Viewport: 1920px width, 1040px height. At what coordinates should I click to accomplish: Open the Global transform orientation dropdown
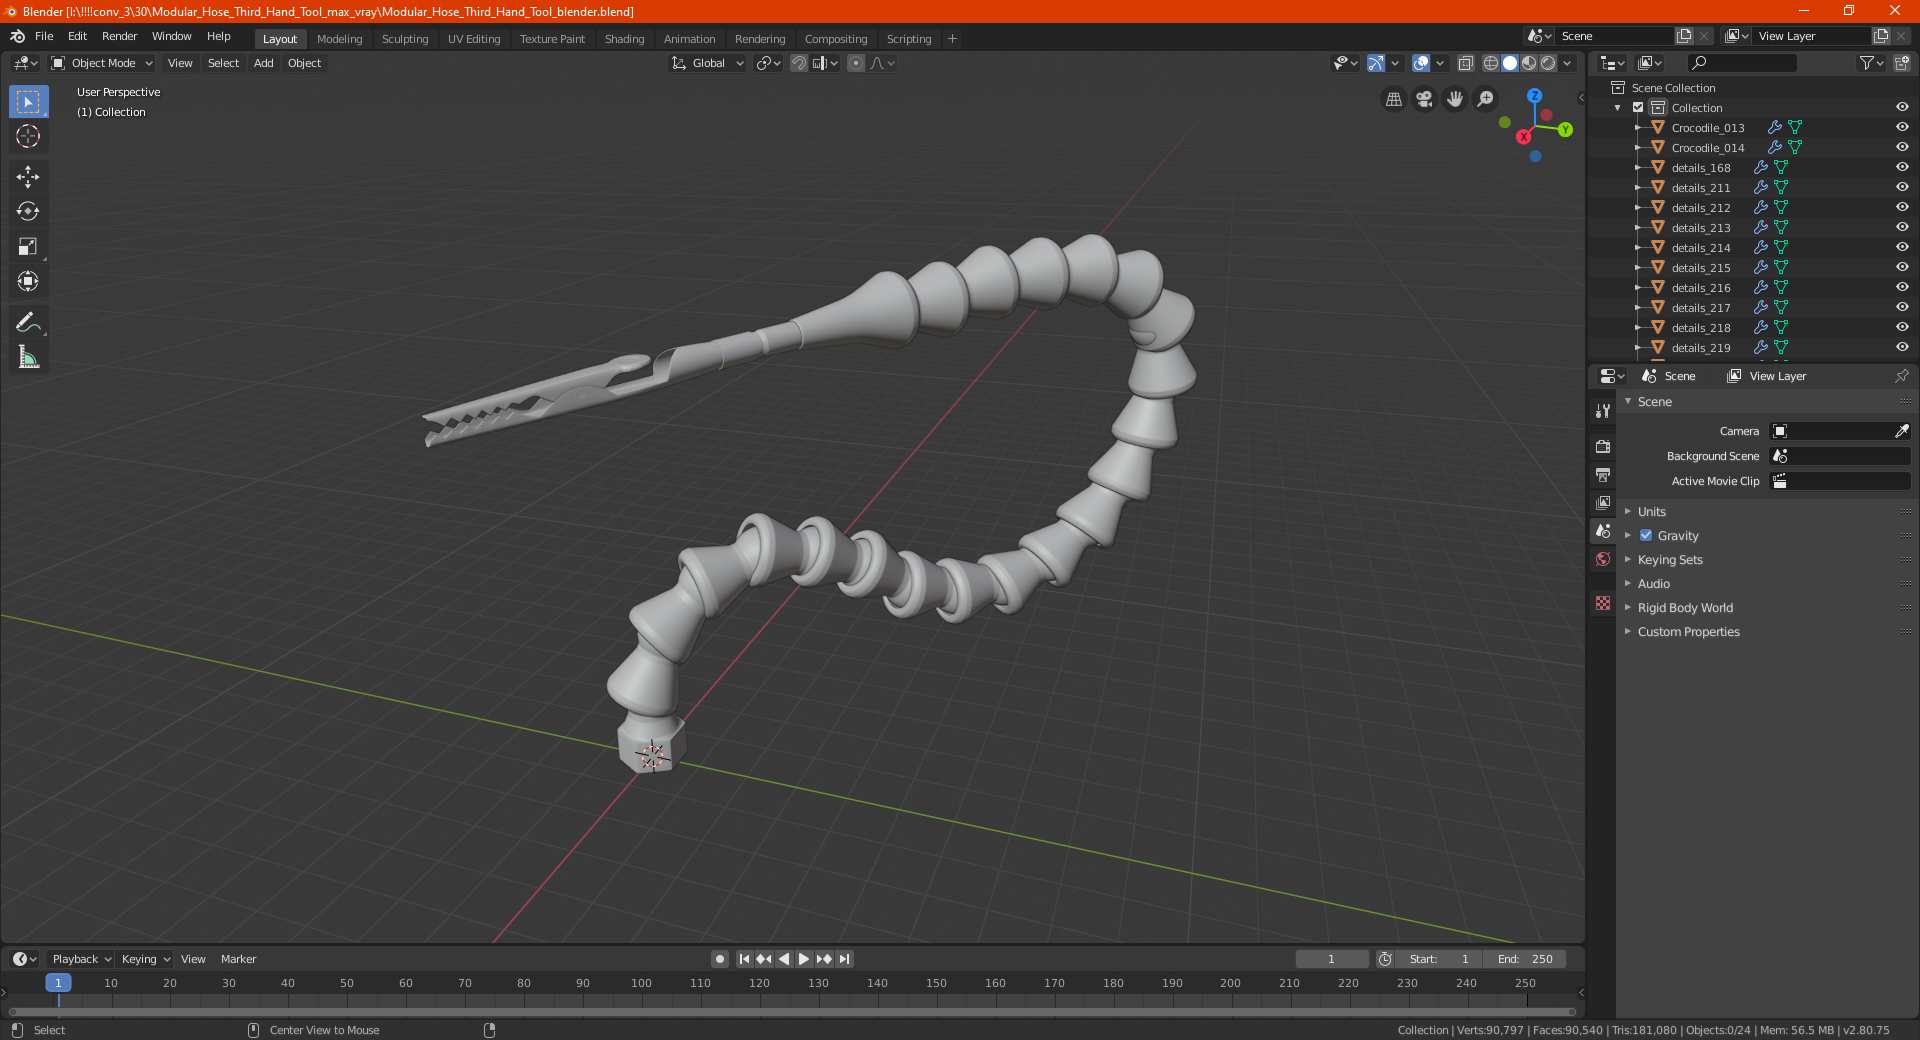708,63
